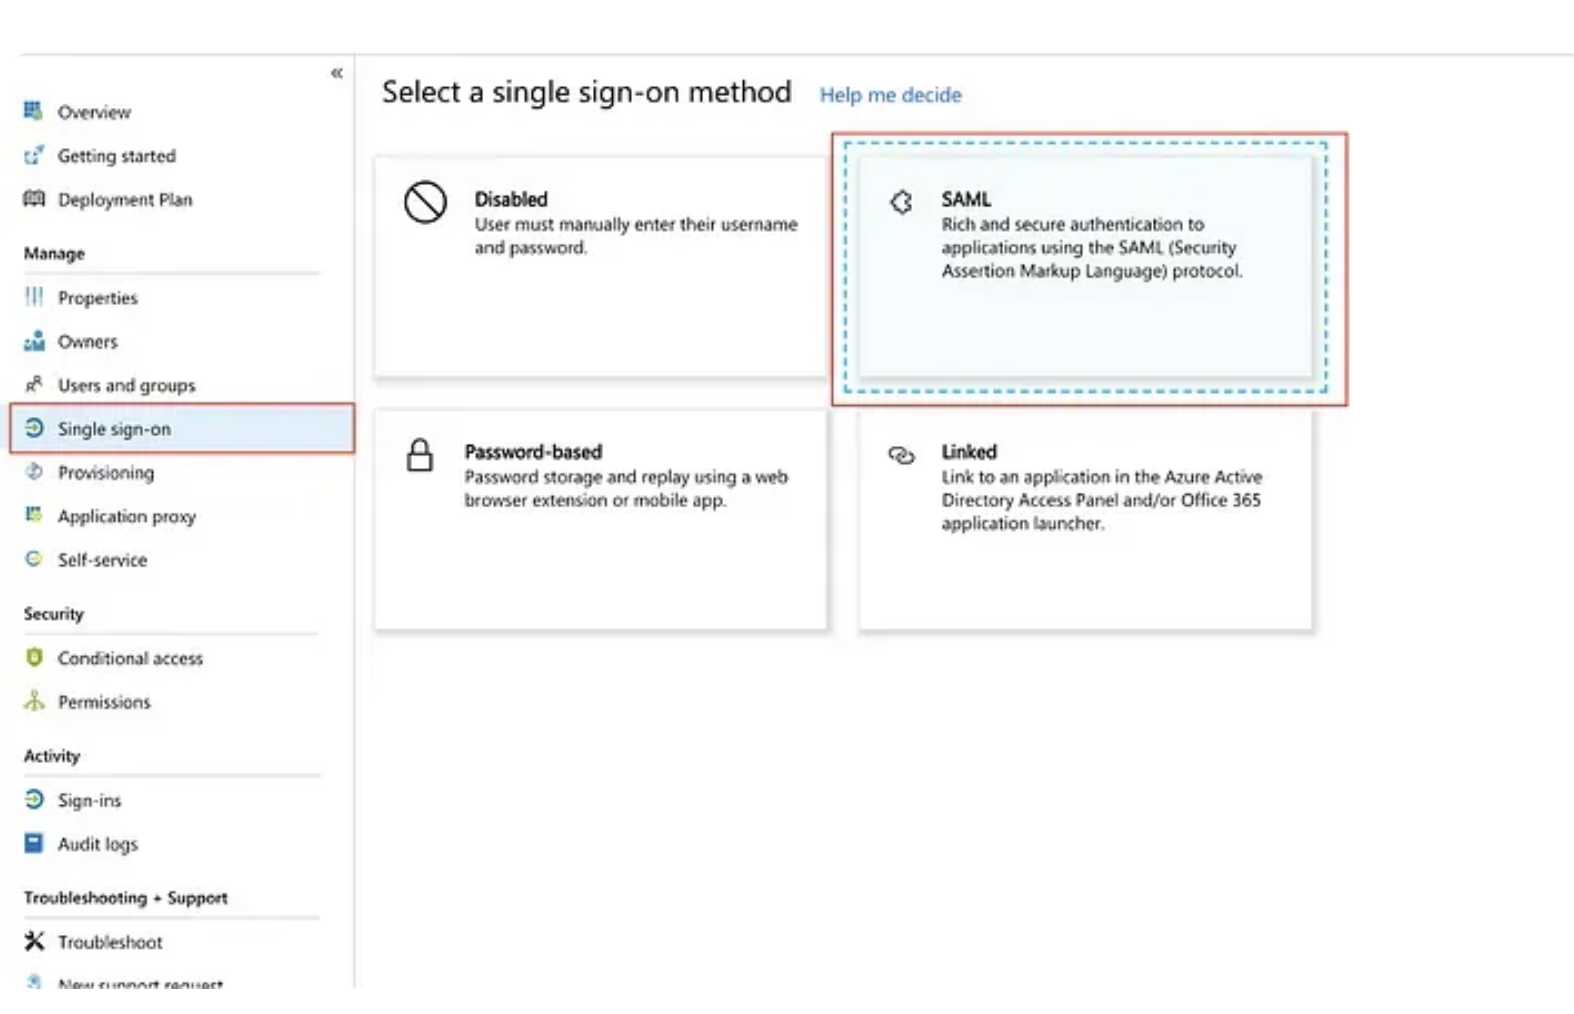Click the Properties bars icon
1574x1014 pixels.
pos(34,297)
